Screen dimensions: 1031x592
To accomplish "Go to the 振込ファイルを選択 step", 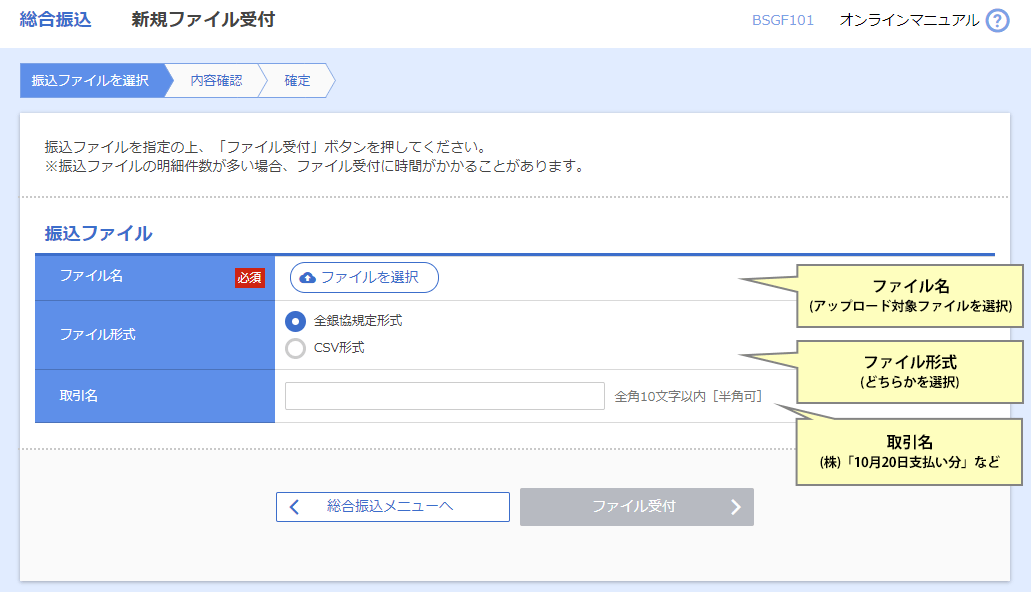I will pos(90,81).
